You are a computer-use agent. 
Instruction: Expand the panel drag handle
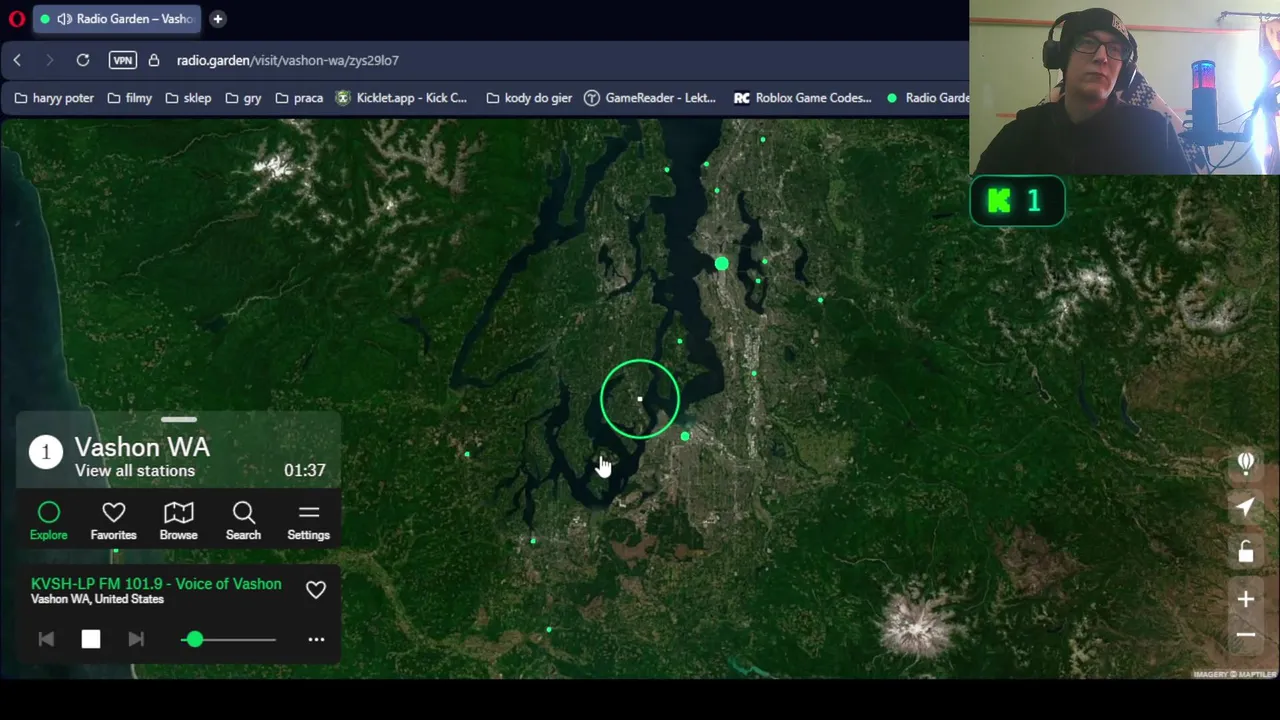coord(179,420)
